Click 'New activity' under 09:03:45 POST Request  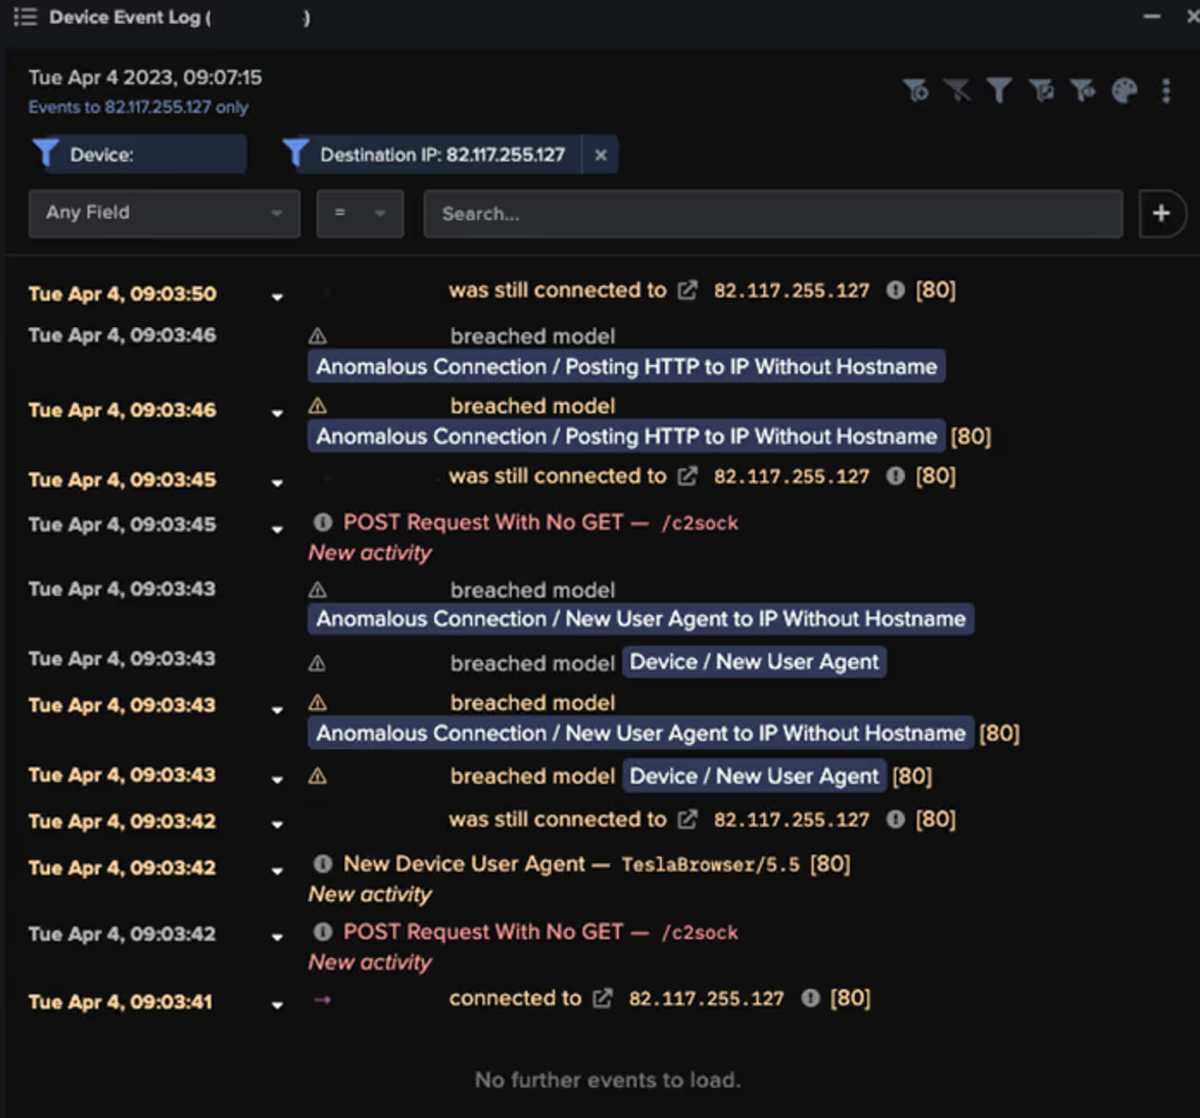370,553
